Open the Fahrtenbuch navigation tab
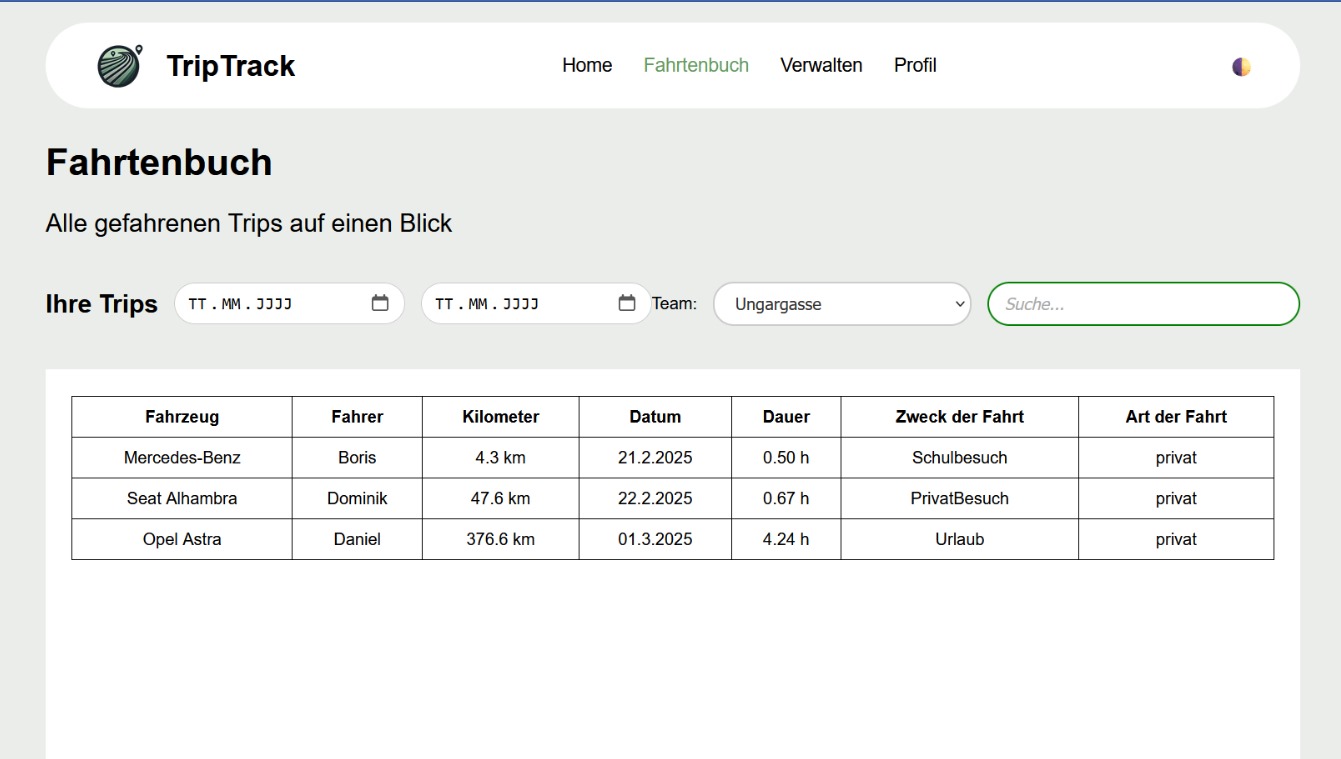This screenshot has height=759, width=1341. (x=696, y=65)
